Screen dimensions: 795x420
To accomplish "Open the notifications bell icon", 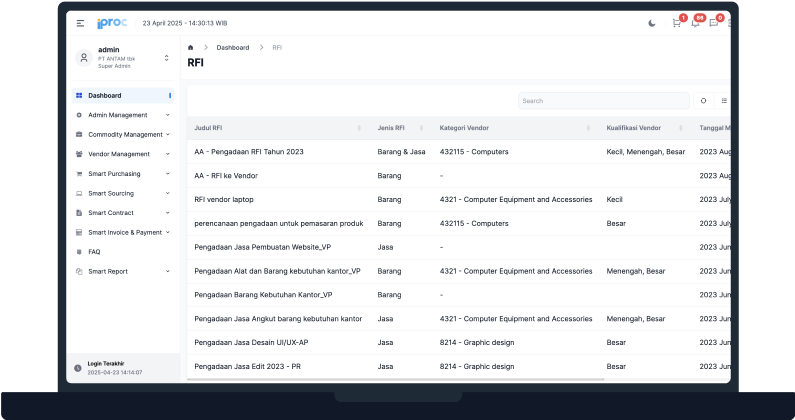I will (x=695, y=23).
